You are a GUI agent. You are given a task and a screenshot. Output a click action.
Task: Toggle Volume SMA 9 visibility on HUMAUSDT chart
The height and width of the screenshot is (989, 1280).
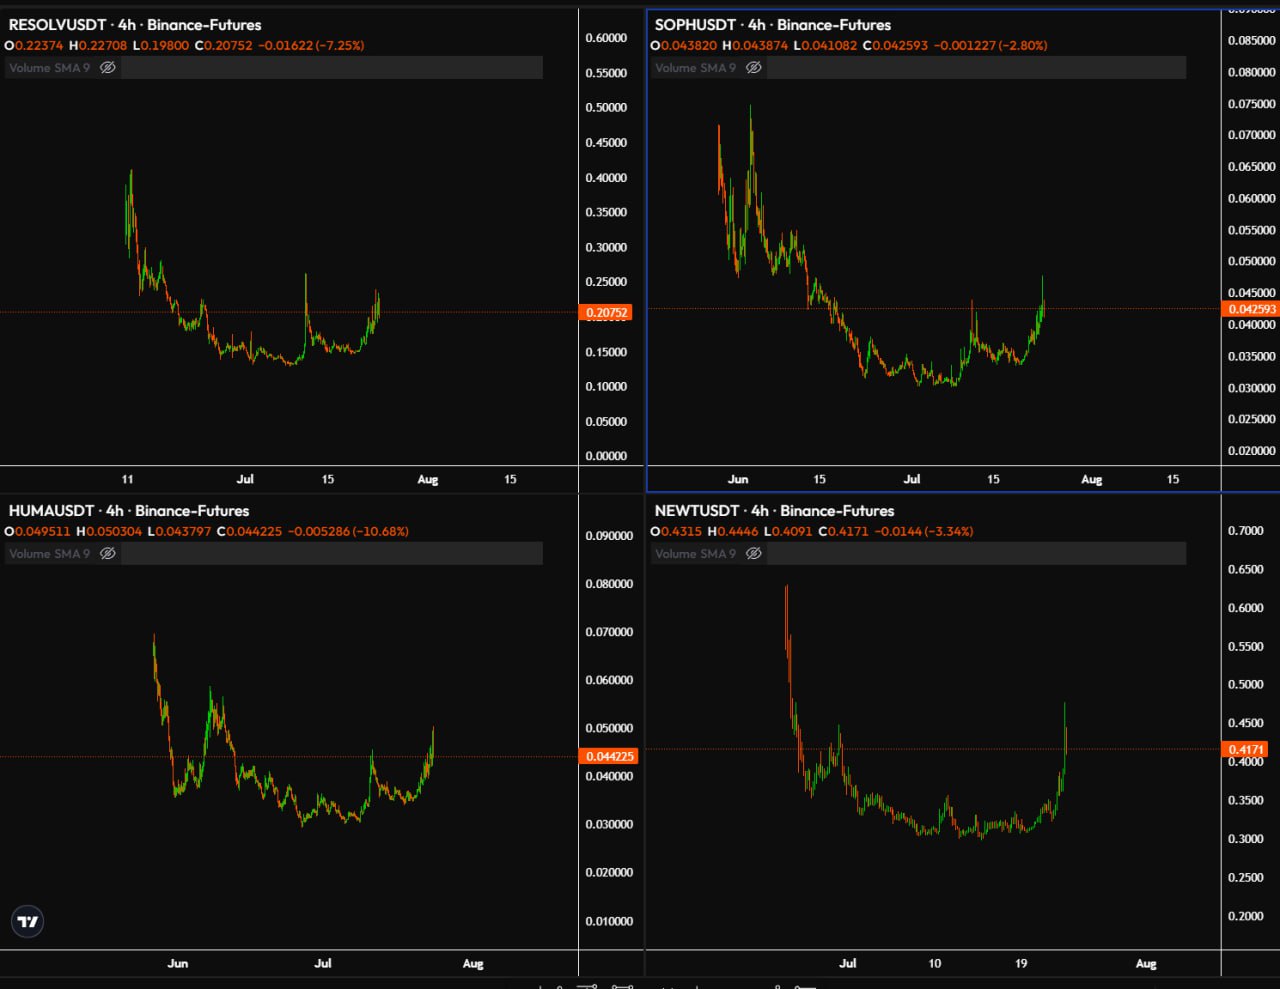tap(108, 554)
